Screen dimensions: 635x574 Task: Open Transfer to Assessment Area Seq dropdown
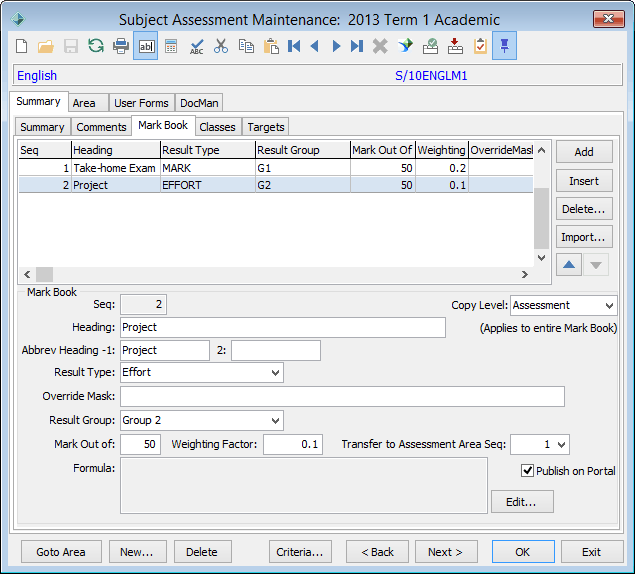[561, 445]
